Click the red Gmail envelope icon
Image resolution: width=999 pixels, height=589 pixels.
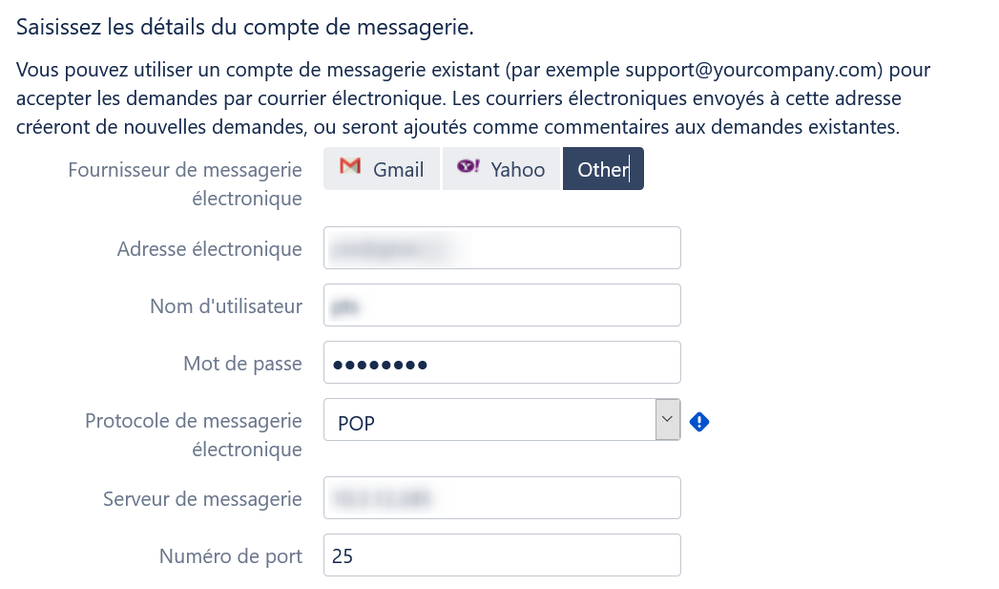(350, 166)
